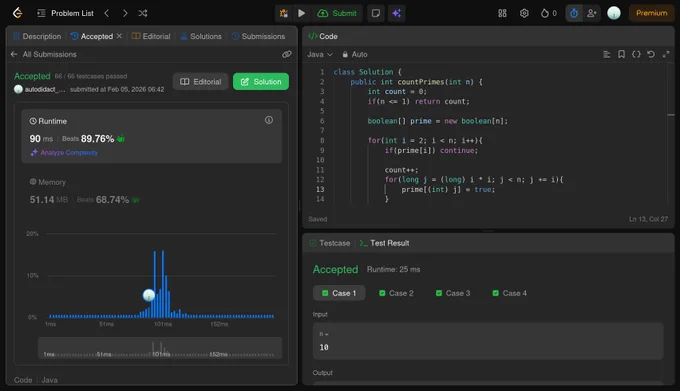Open the Solutions tab

pyautogui.click(x=201, y=36)
